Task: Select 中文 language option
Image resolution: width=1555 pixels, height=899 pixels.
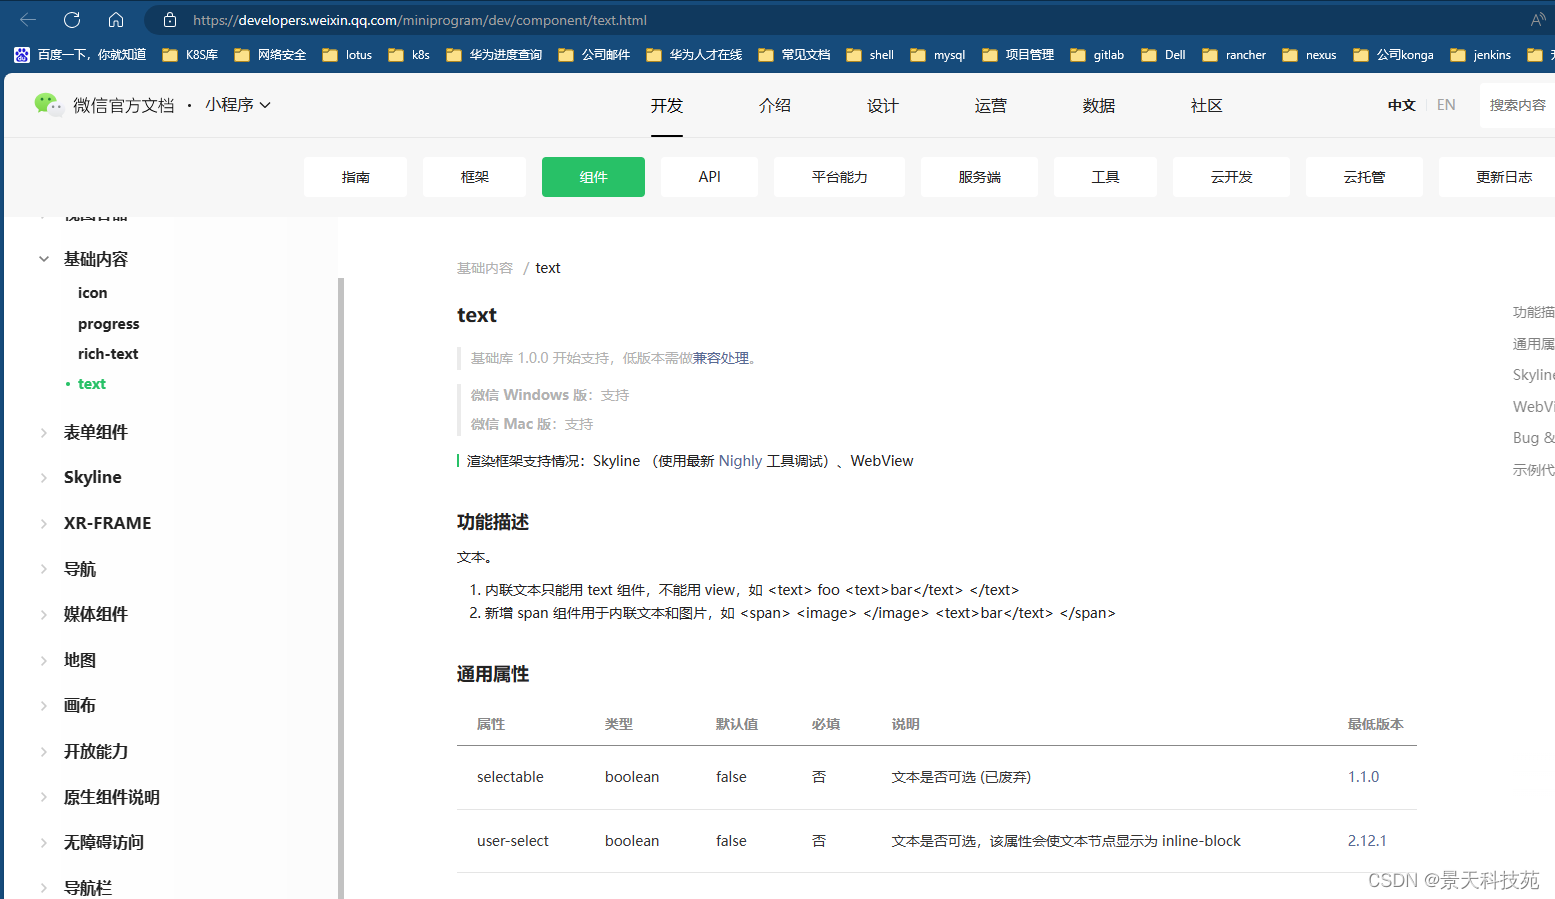Action: click(x=1402, y=105)
